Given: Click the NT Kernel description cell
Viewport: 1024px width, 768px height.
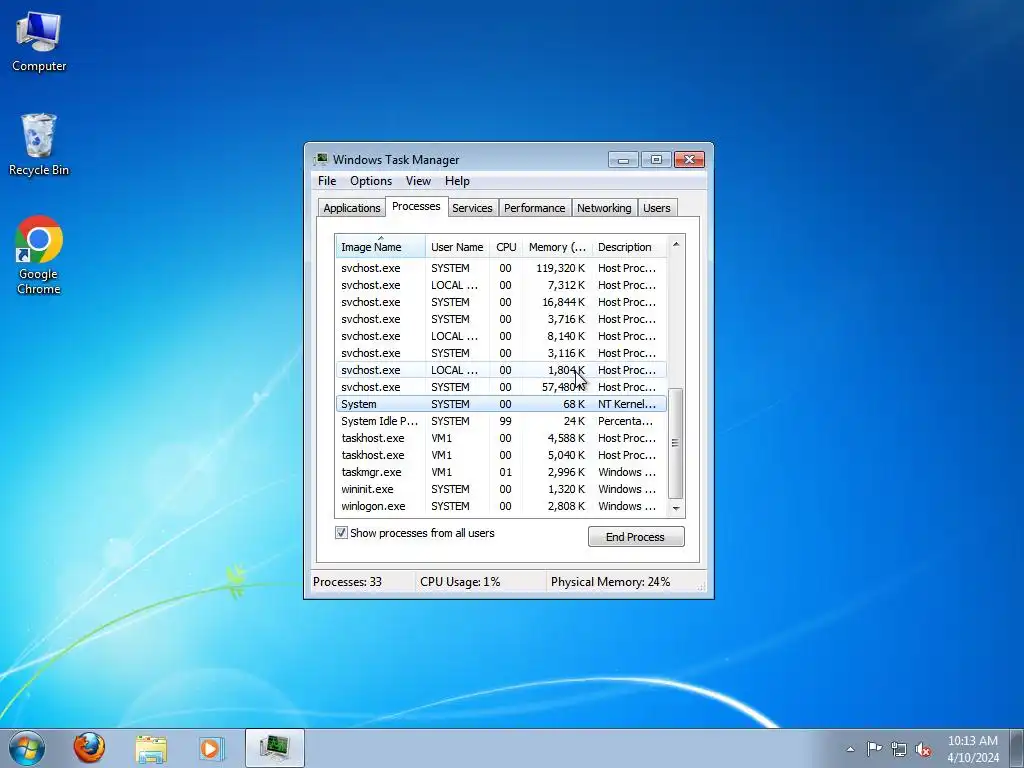Looking at the screenshot, I should click(x=627, y=404).
